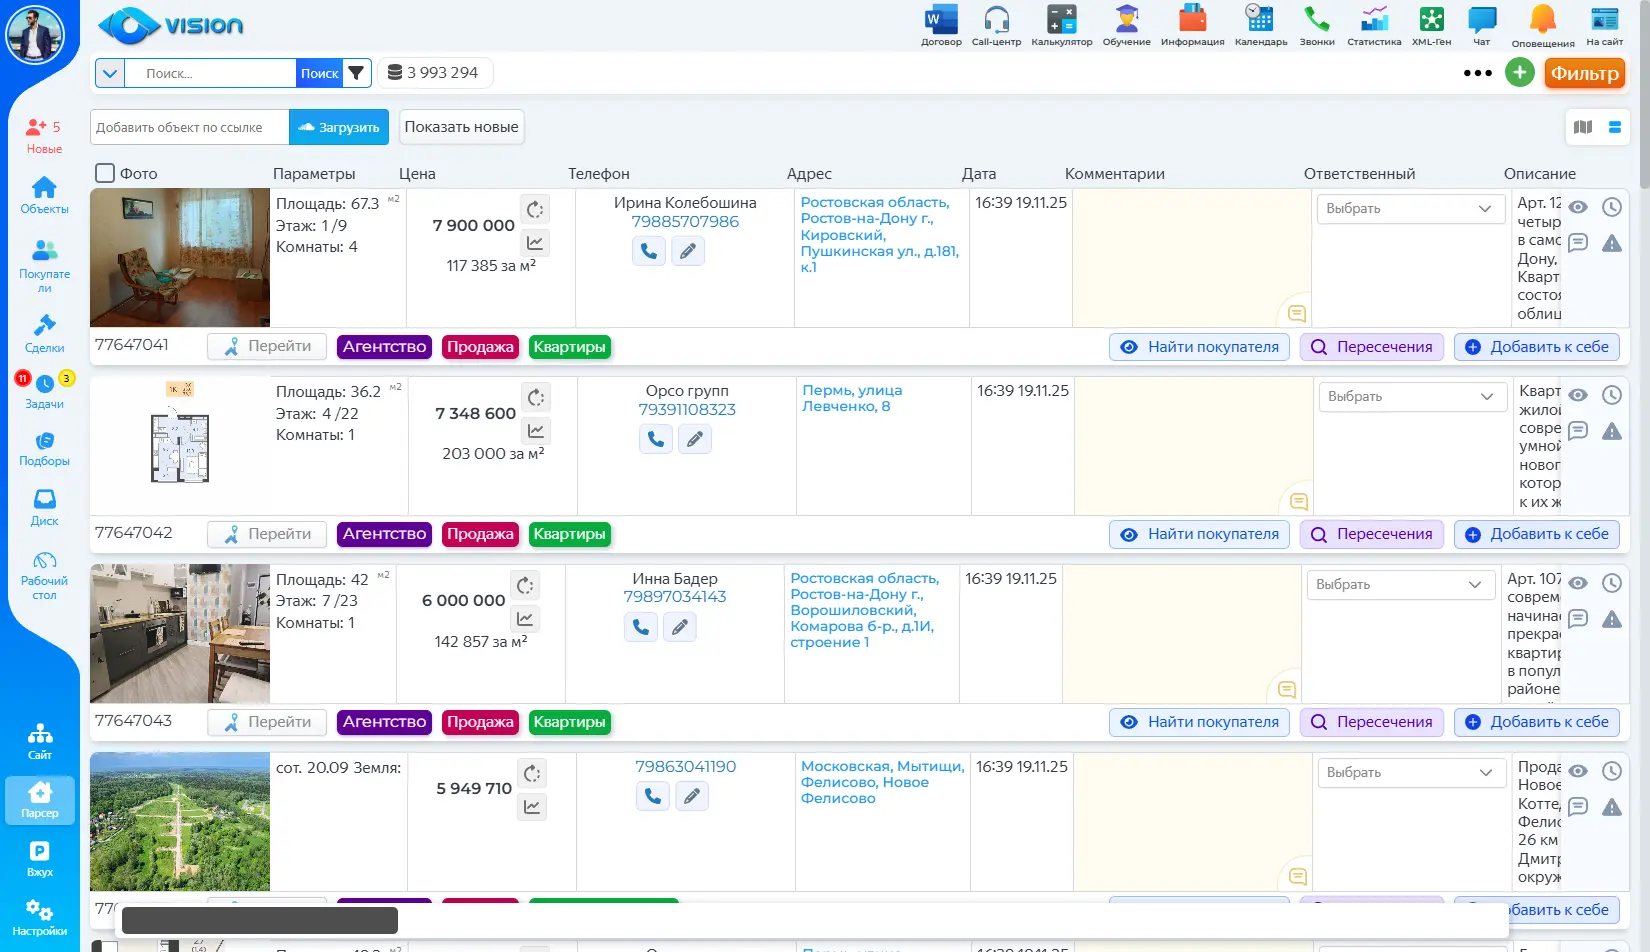Click warning icon on first listing
1650x952 pixels.
tap(1612, 244)
